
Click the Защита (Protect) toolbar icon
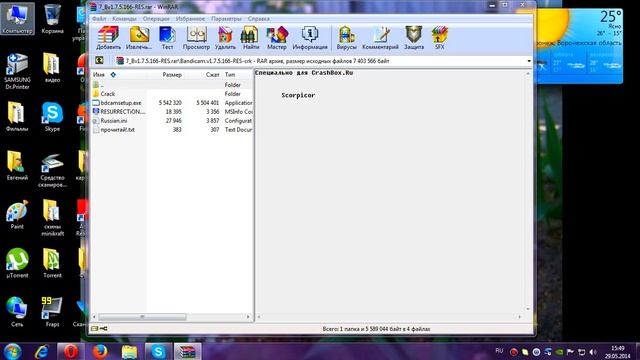414,38
